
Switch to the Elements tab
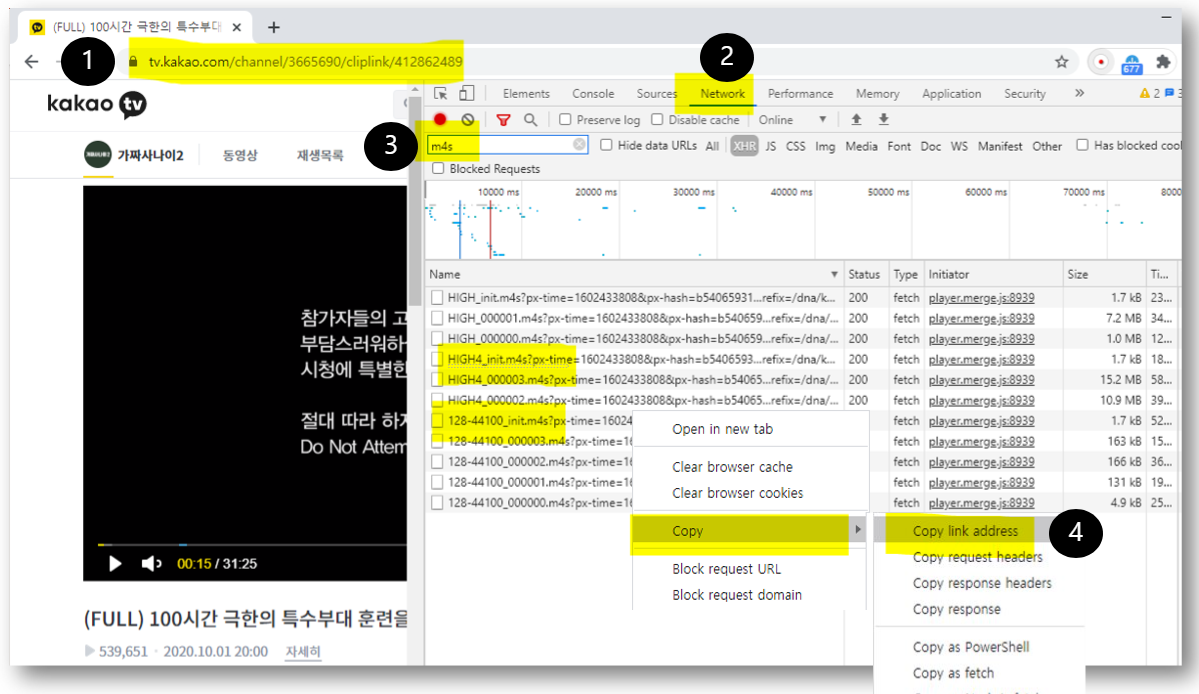tap(526, 93)
